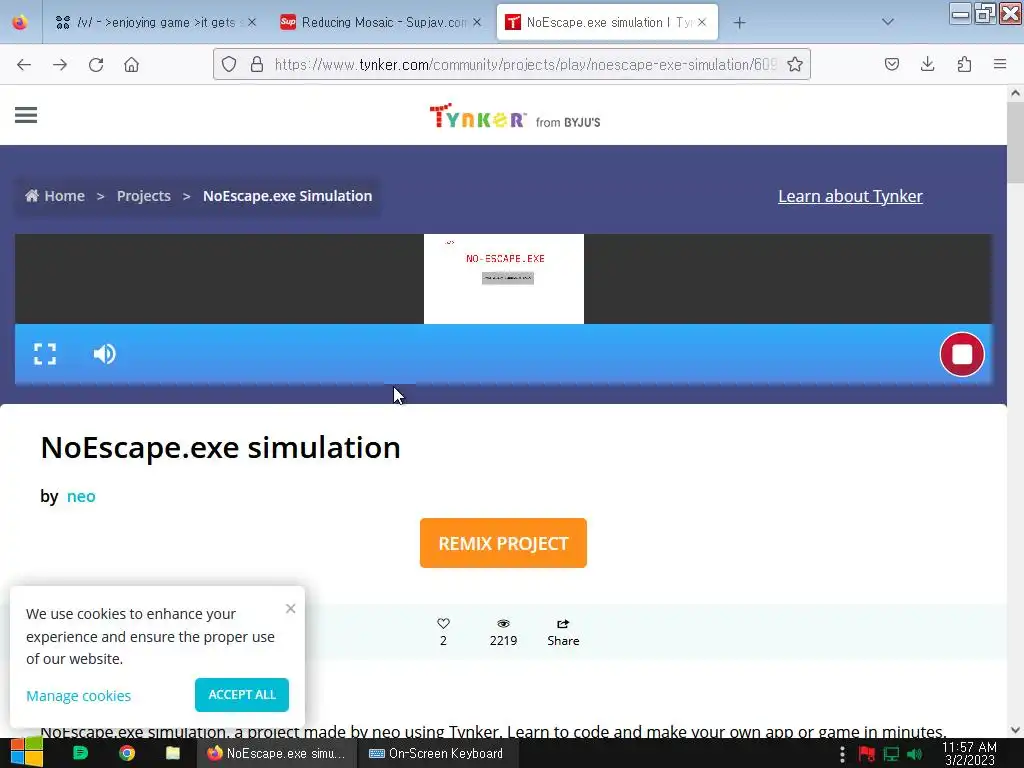Screen dimensions: 1024x768
Task: Open the Windows Start menu
Action: point(27,753)
